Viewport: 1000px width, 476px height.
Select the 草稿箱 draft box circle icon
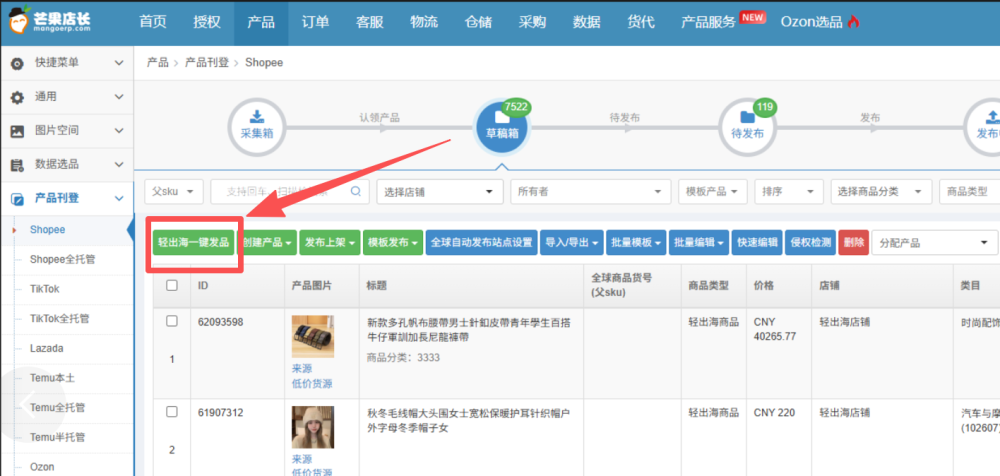pos(502,128)
